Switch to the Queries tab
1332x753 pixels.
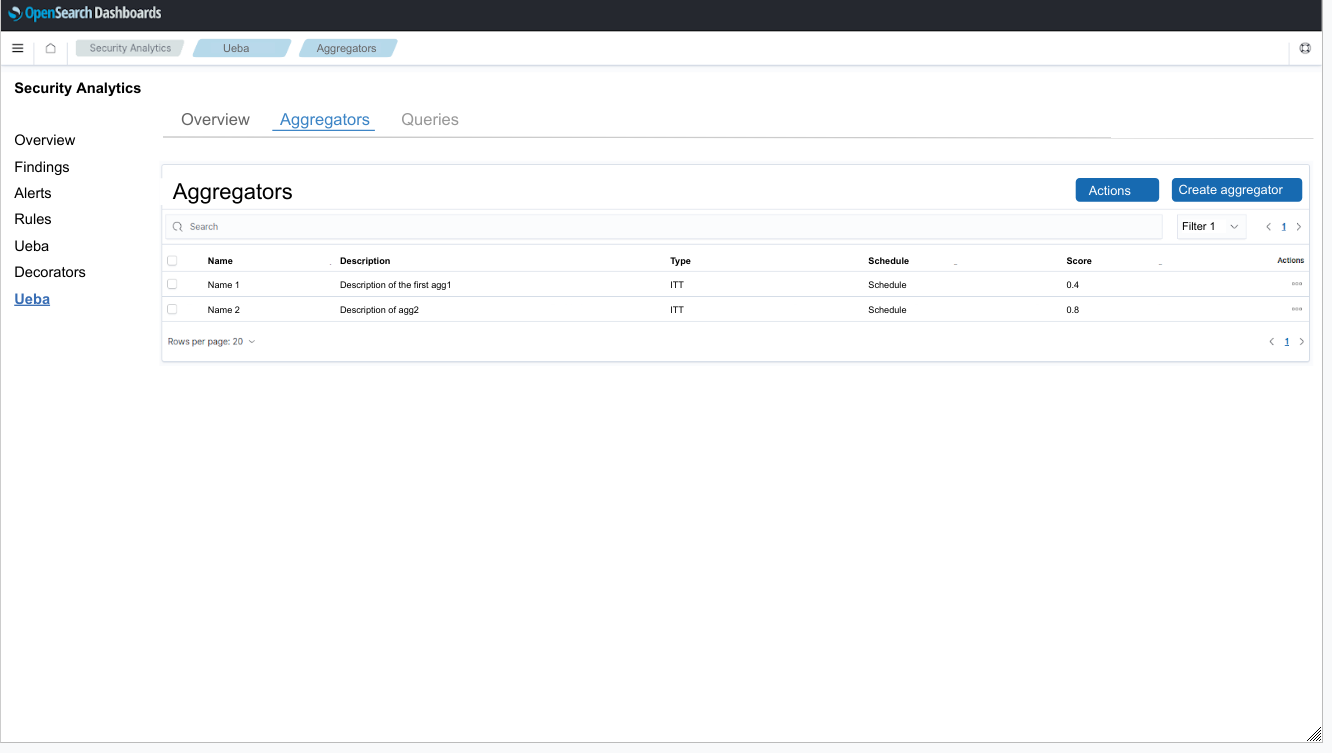tap(429, 119)
